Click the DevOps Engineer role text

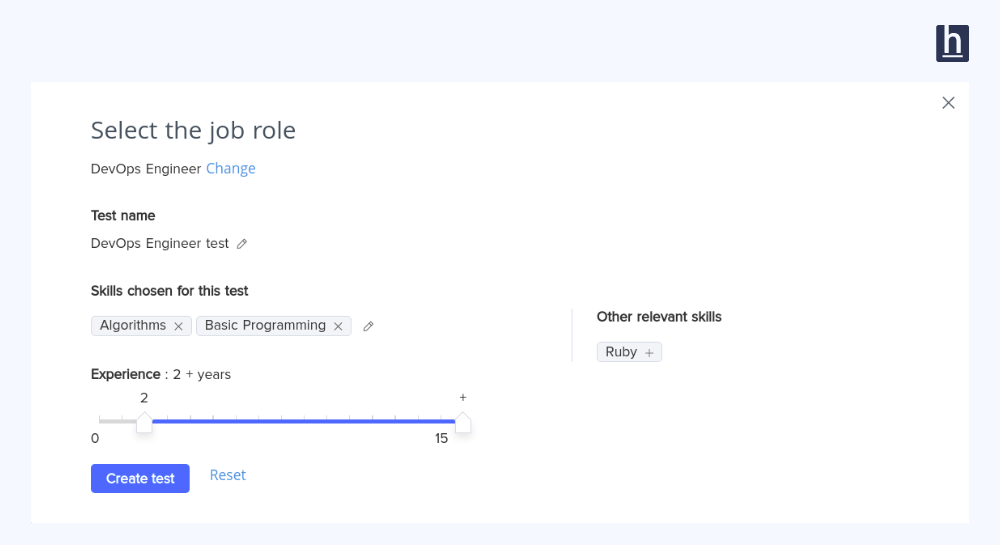tap(146, 169)
